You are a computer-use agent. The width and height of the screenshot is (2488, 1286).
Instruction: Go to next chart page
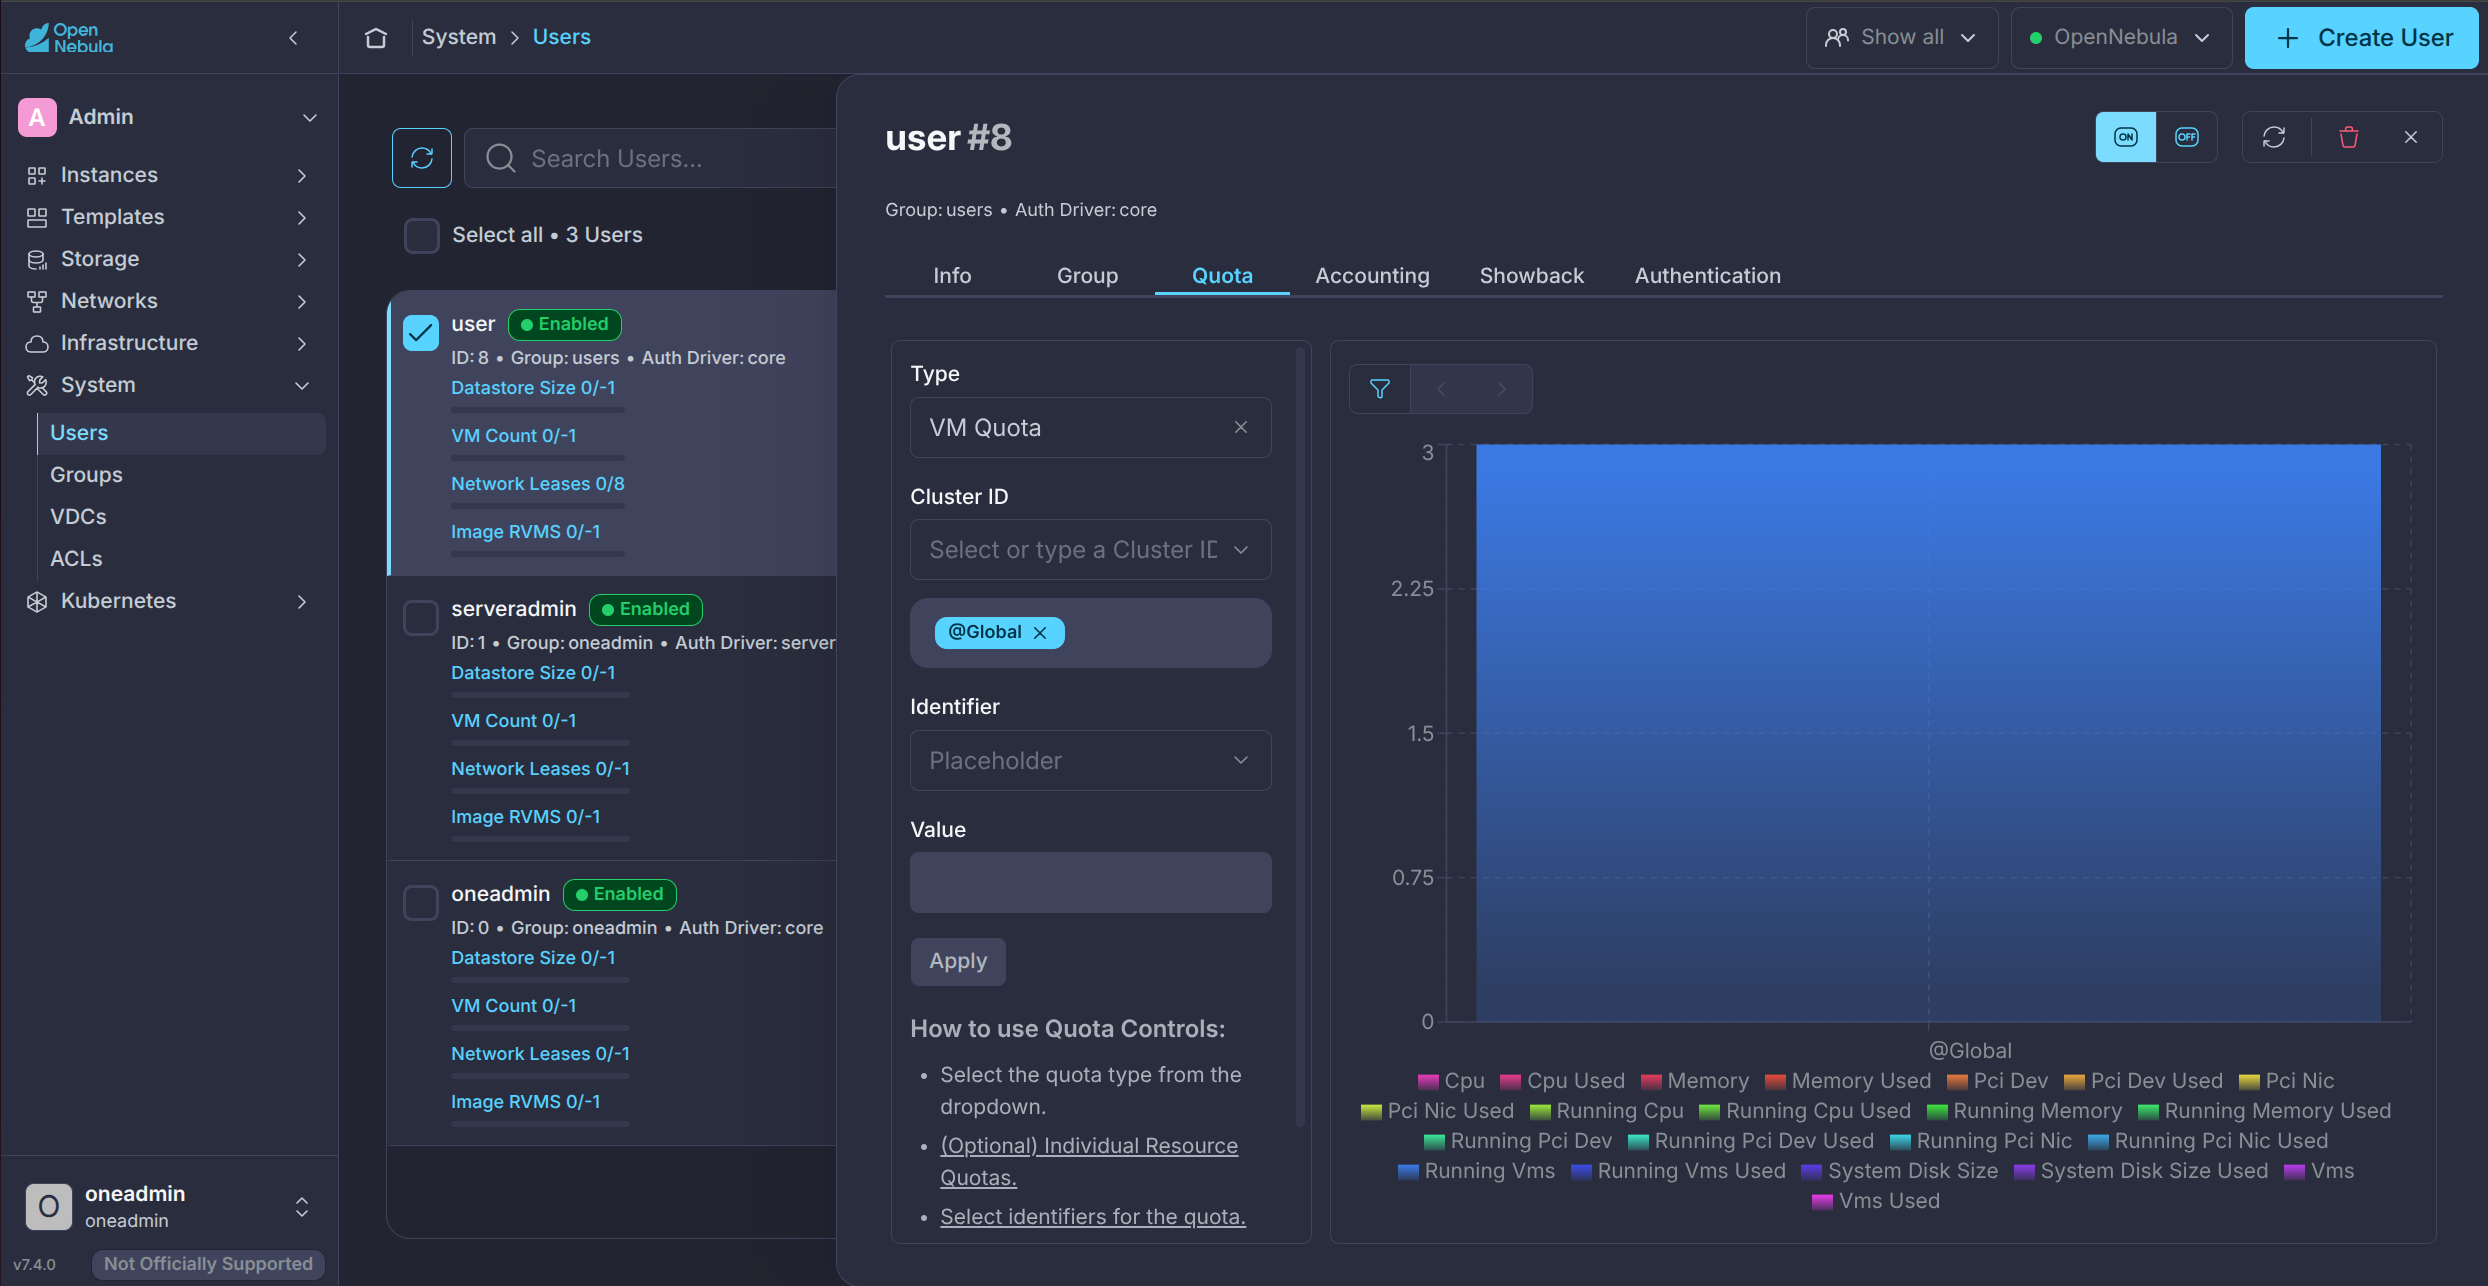tap(1501, 389)
